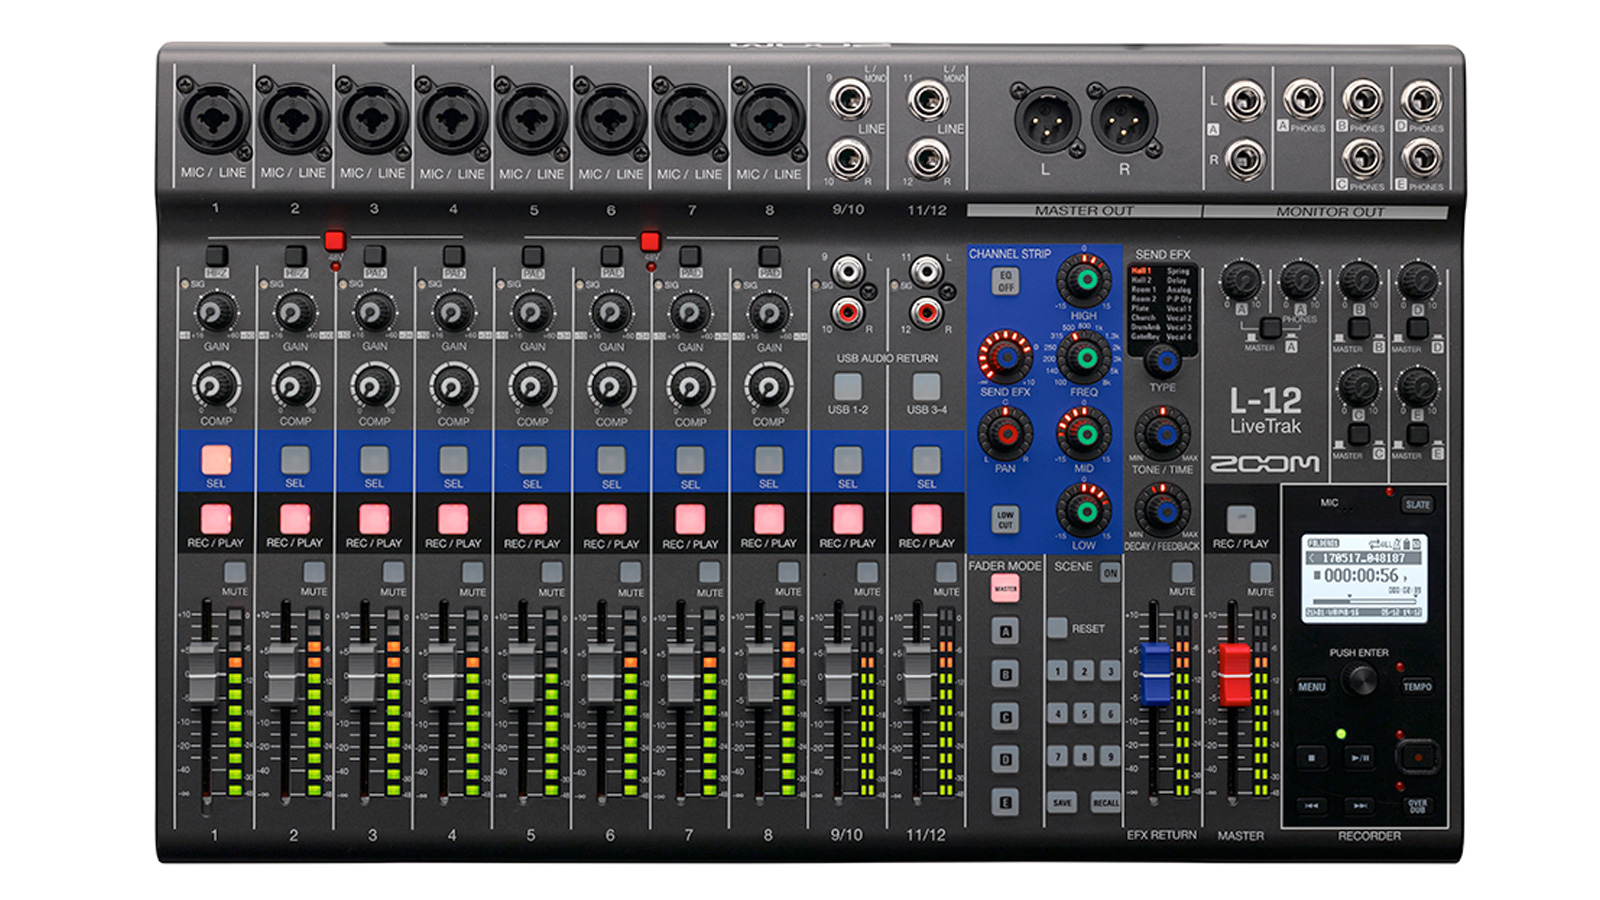Hit the recorder play/pause button
Screen dimensions: 1600x900
1360,757
